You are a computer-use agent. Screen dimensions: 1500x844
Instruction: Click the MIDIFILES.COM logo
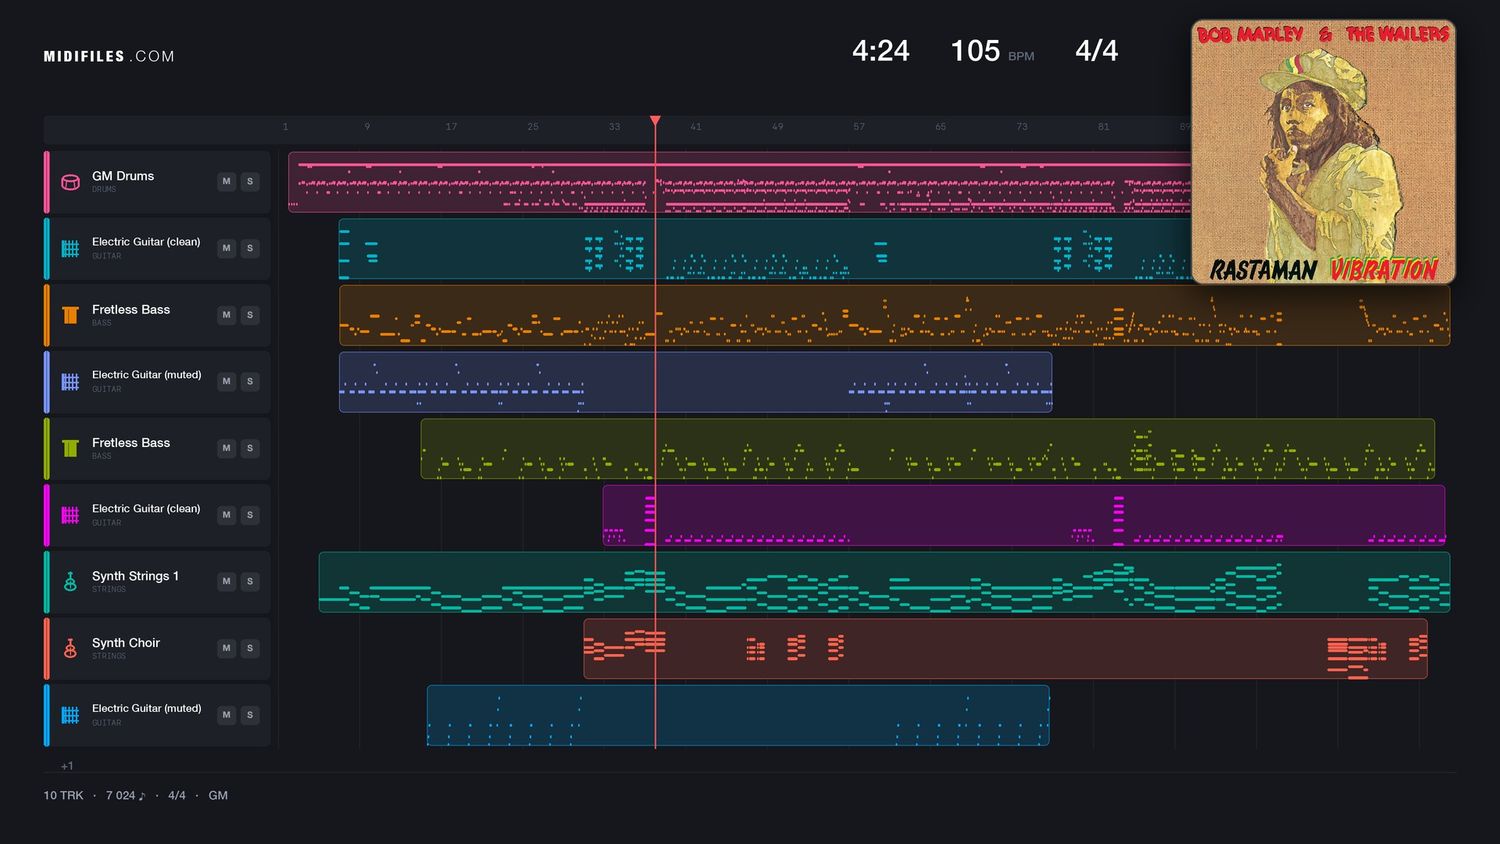coord(109,56)
